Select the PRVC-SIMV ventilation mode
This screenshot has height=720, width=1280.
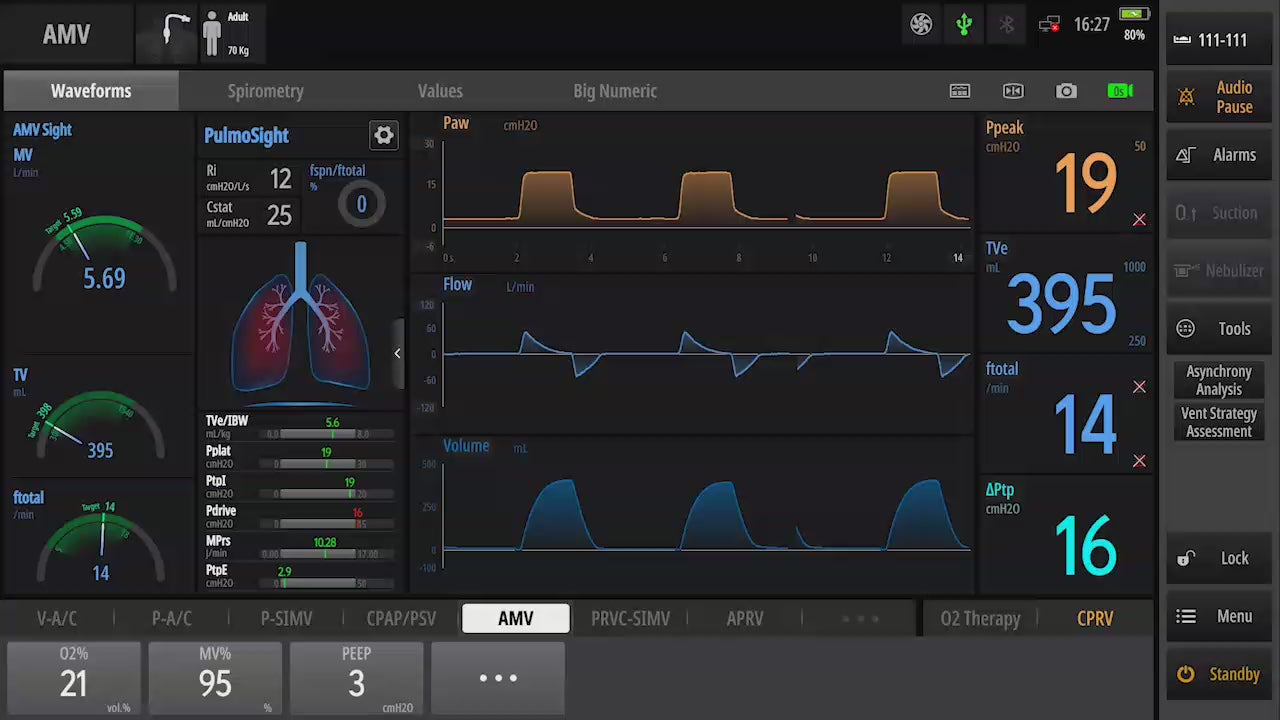[630, 618]
